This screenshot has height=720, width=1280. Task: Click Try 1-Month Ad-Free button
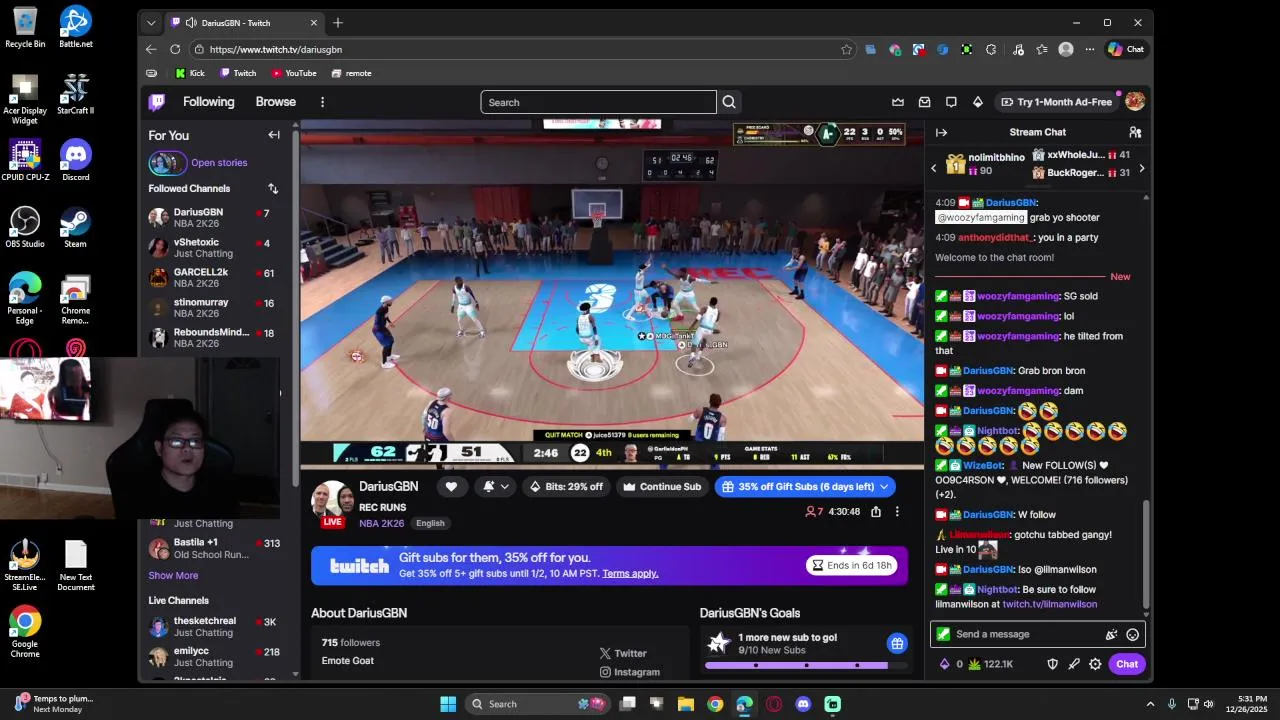tap(1056, 102)
